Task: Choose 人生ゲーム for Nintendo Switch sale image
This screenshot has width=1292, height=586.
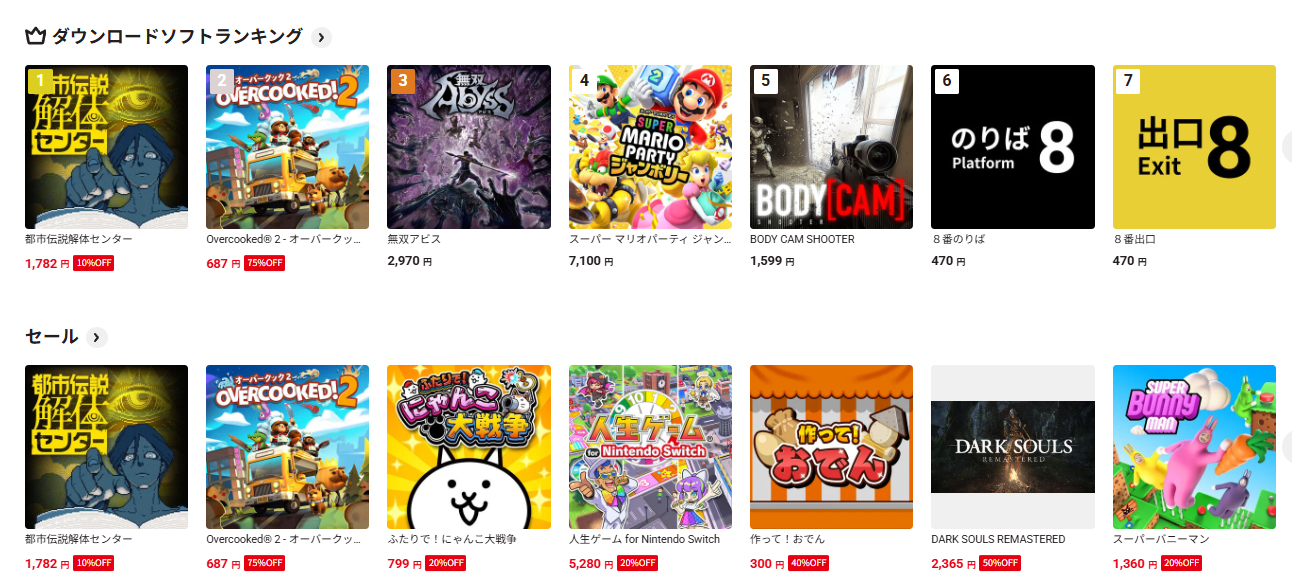Action: (x=650, y=447)
